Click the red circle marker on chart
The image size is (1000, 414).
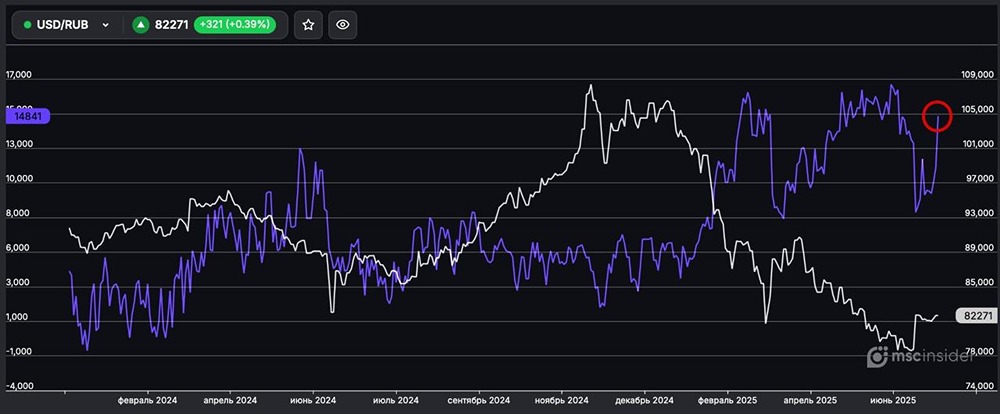click(937, 116)
